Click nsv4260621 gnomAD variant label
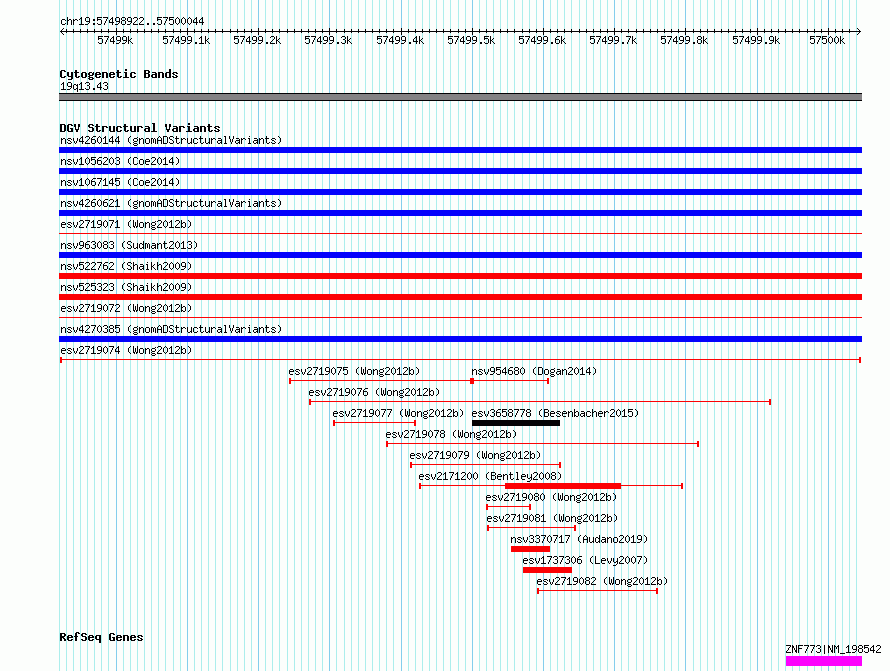The height and width of the screenshot is (671, 890). [x=171, y=203]
